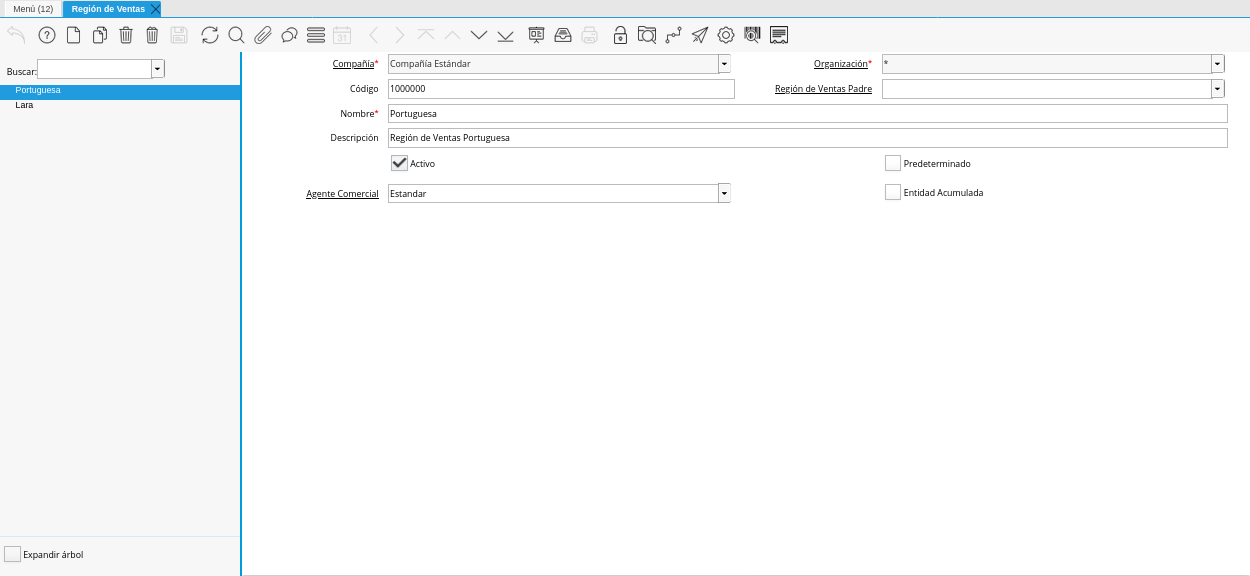Enable the Predeterminado checkbox
This screenshot has width=1250, height=576.
click(893, 163)
